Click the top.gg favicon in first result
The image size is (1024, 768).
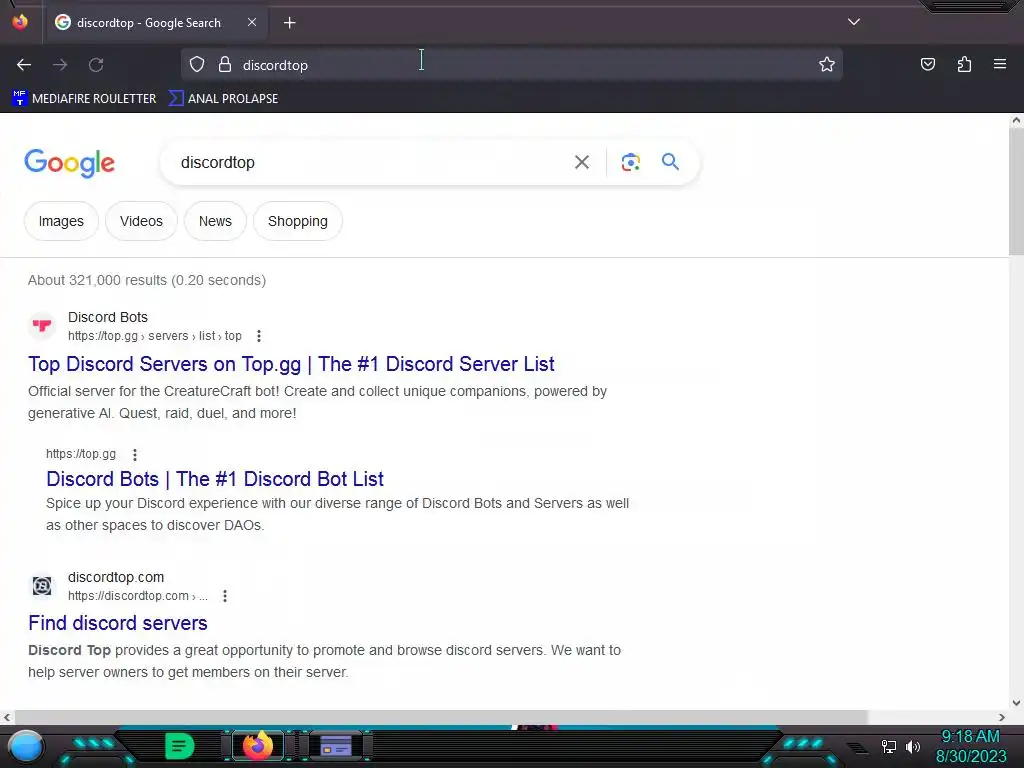(x=42, y=325)
